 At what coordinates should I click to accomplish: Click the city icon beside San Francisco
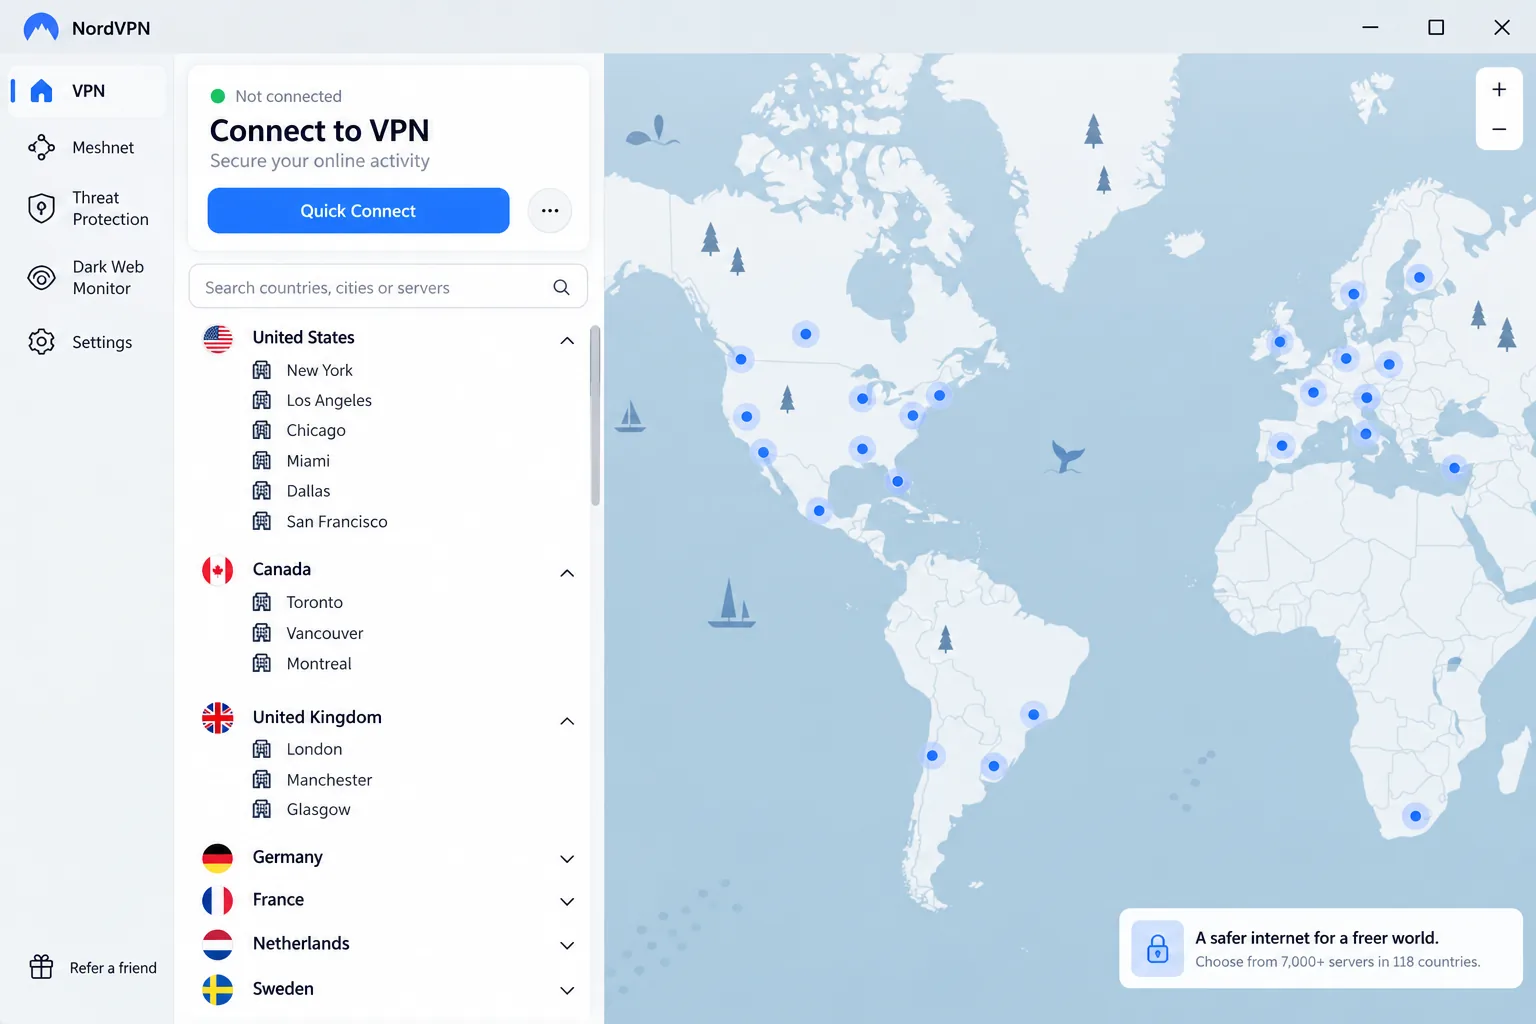pyautogui.click(x=262, y=521)
